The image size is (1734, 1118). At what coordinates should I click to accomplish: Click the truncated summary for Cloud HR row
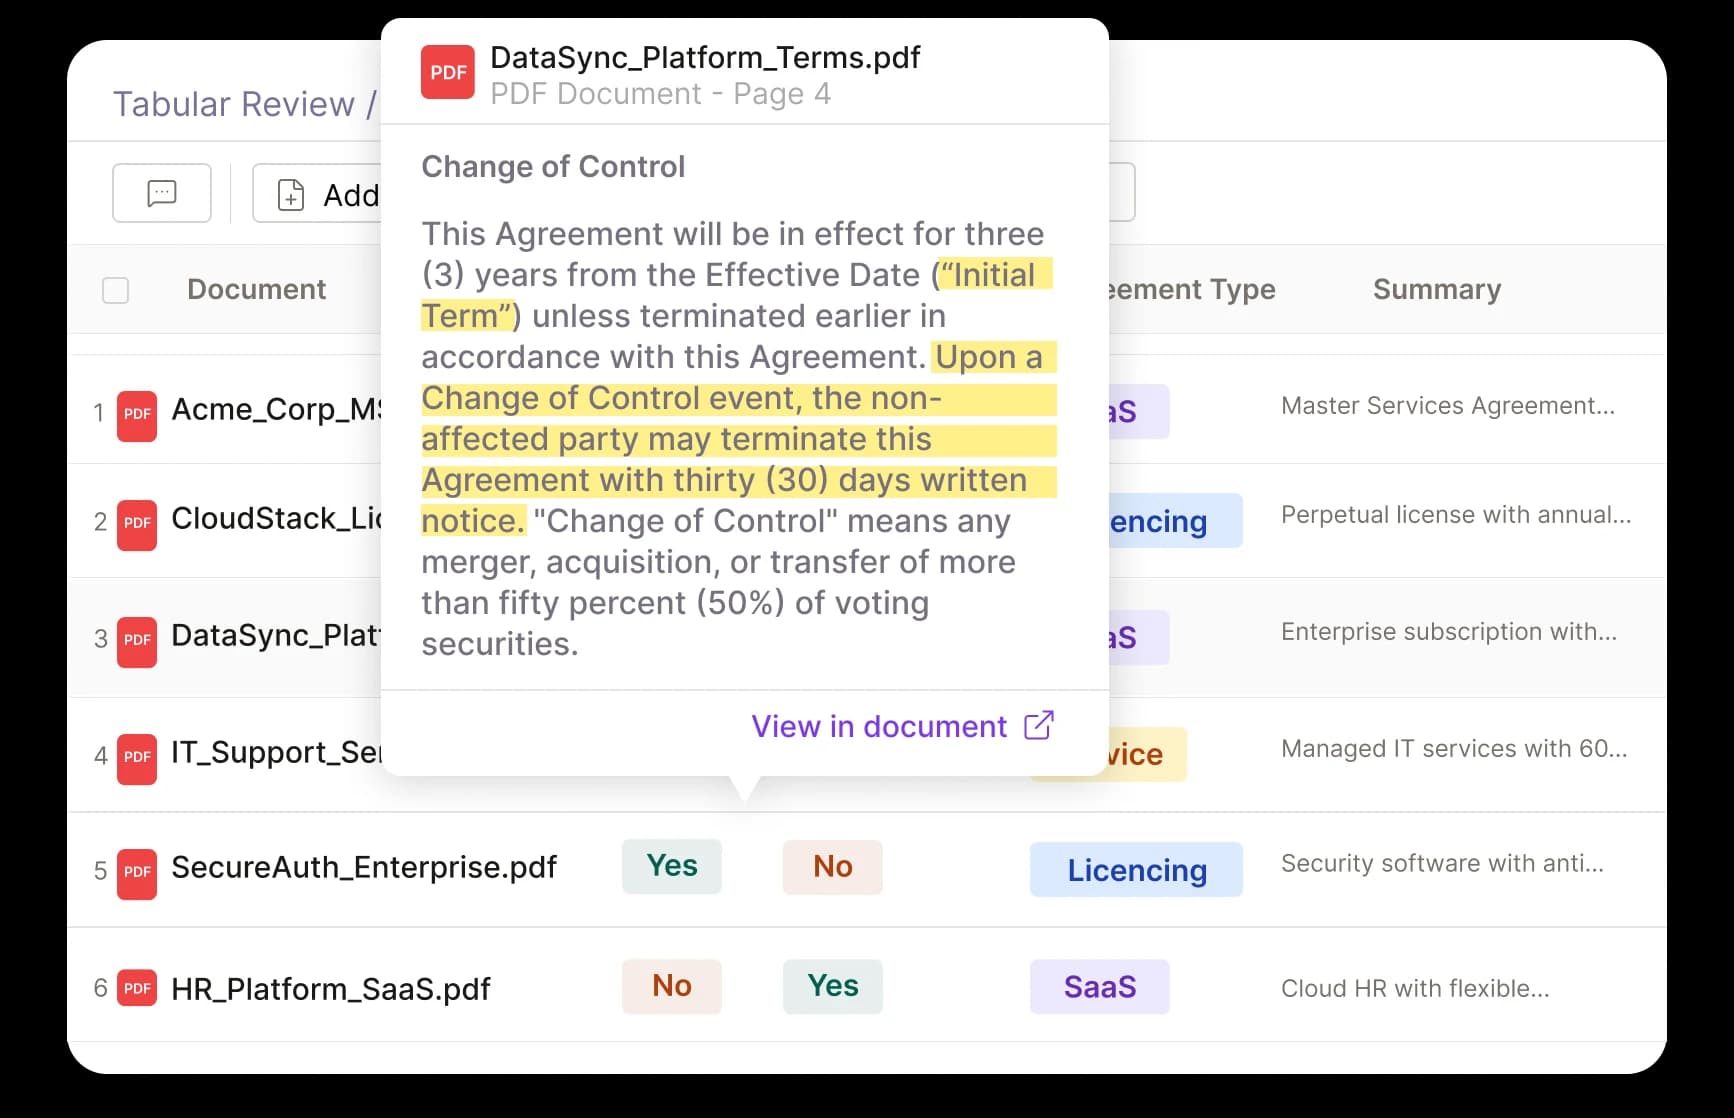click(x=1414, y=987)
